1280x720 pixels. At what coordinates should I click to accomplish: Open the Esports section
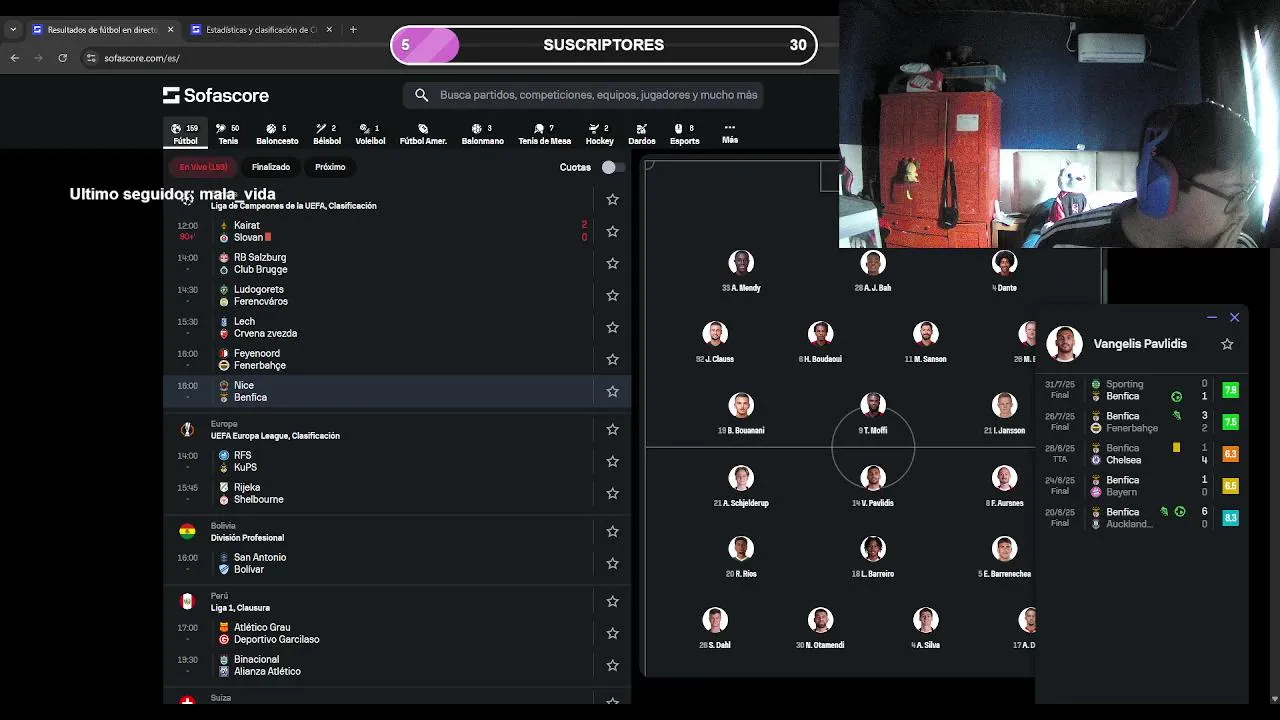pos(684,134)
